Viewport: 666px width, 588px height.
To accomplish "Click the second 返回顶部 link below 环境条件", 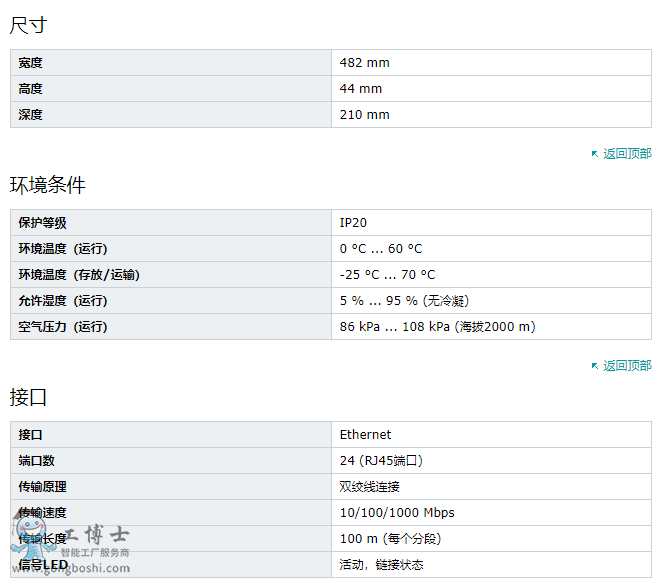I will [627, 366].
